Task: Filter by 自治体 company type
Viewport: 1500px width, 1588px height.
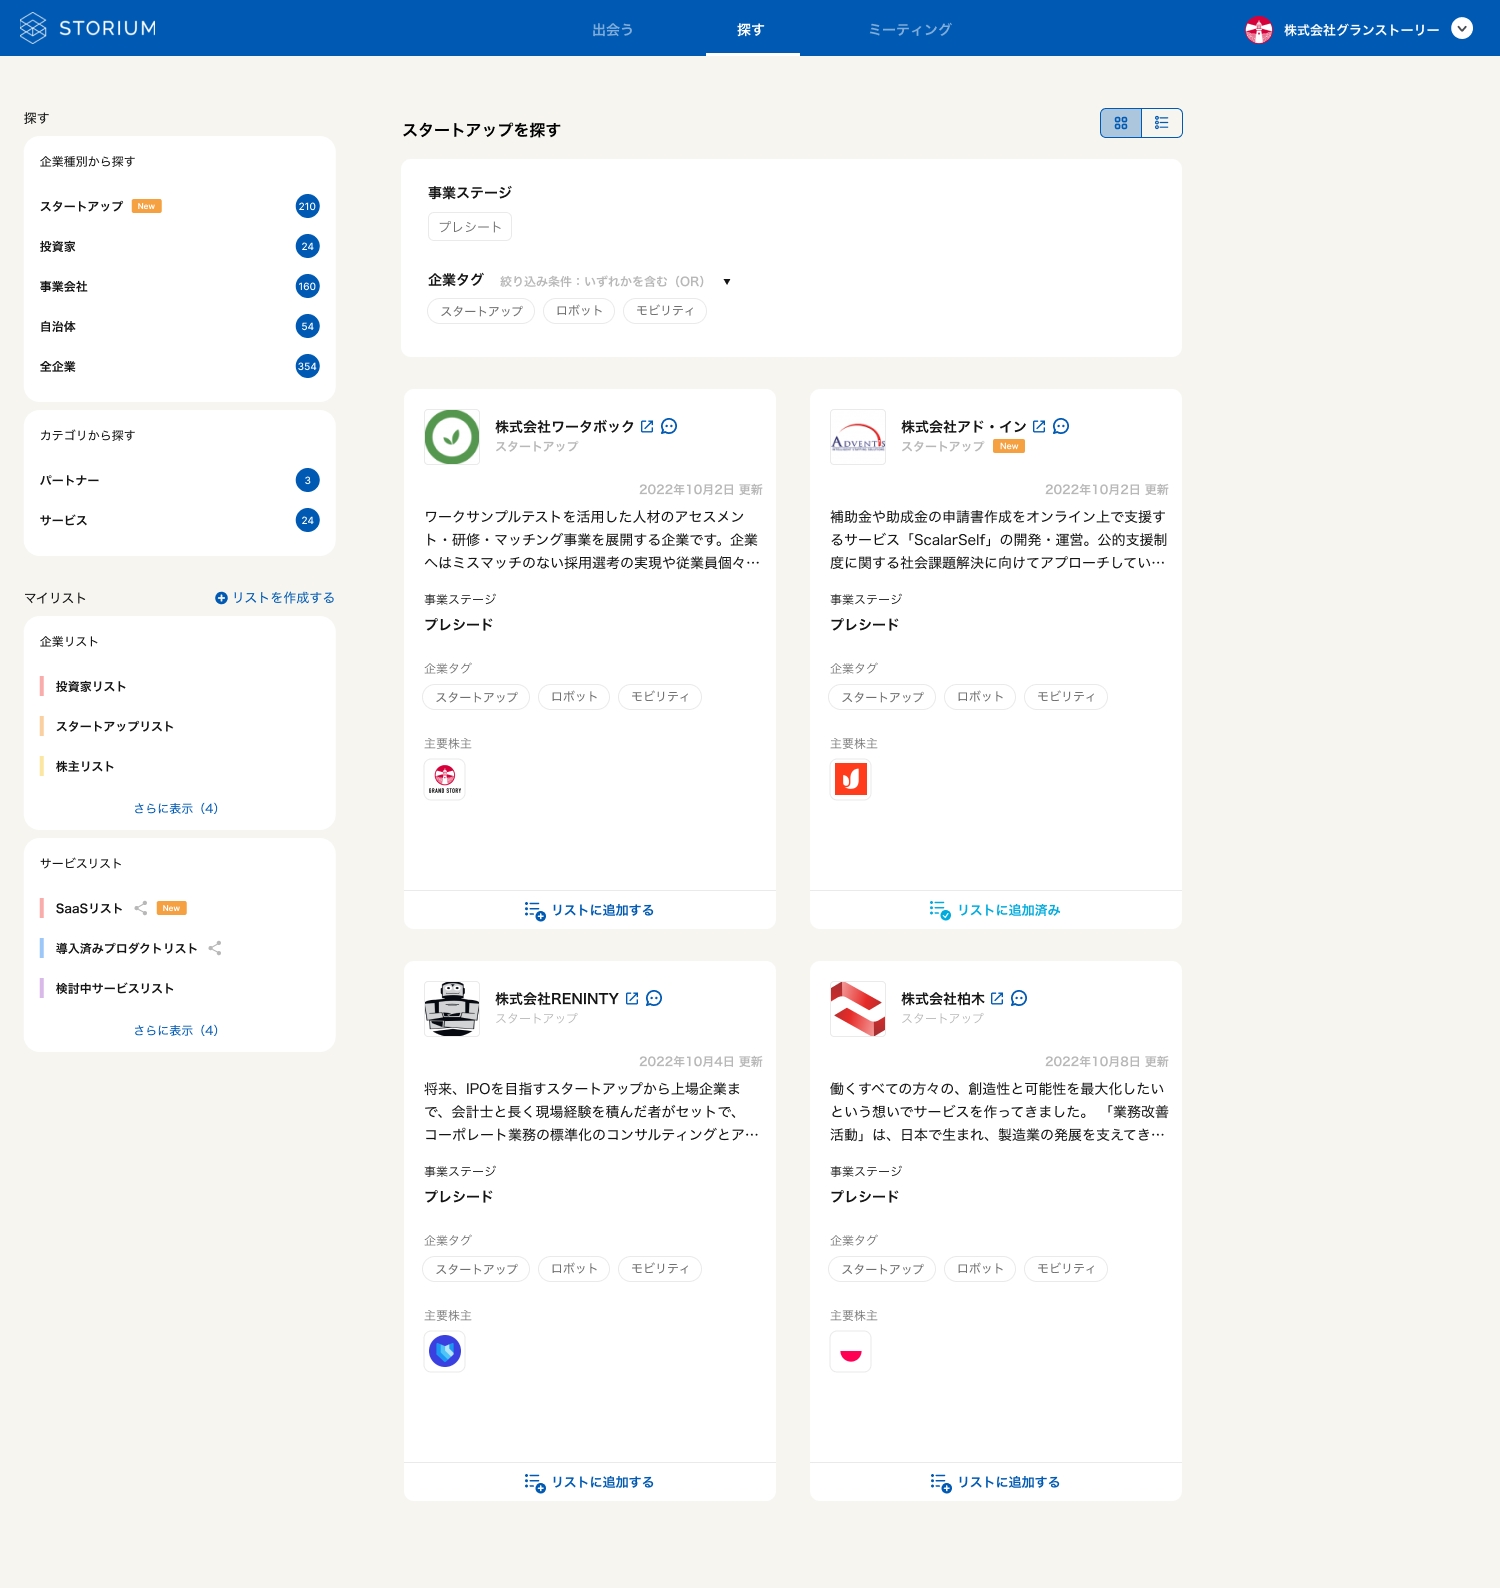Action: pyautogui.click(x=180, y=326)
